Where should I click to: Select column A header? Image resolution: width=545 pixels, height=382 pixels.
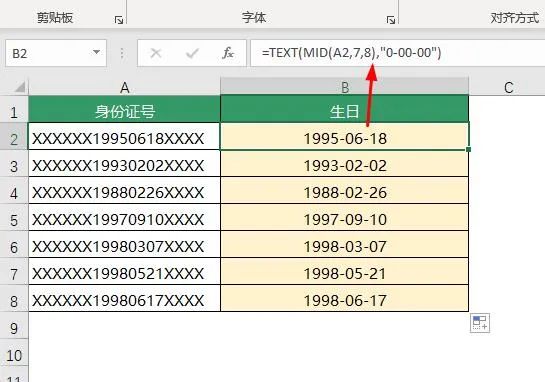point(124,87)
